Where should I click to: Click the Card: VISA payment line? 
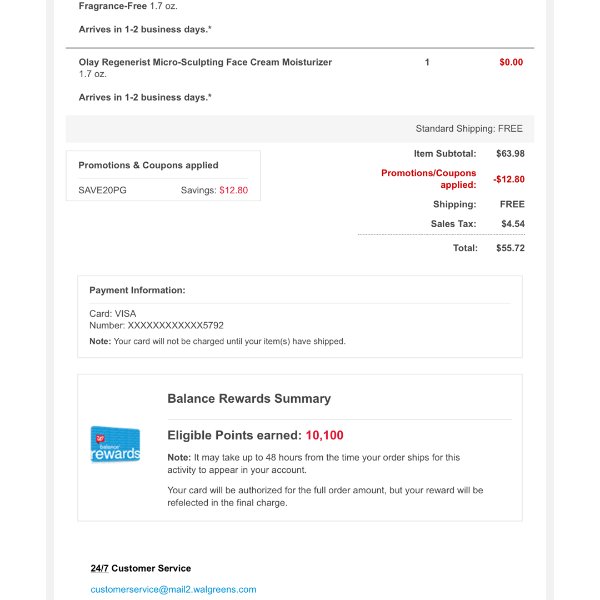(112, 313)
